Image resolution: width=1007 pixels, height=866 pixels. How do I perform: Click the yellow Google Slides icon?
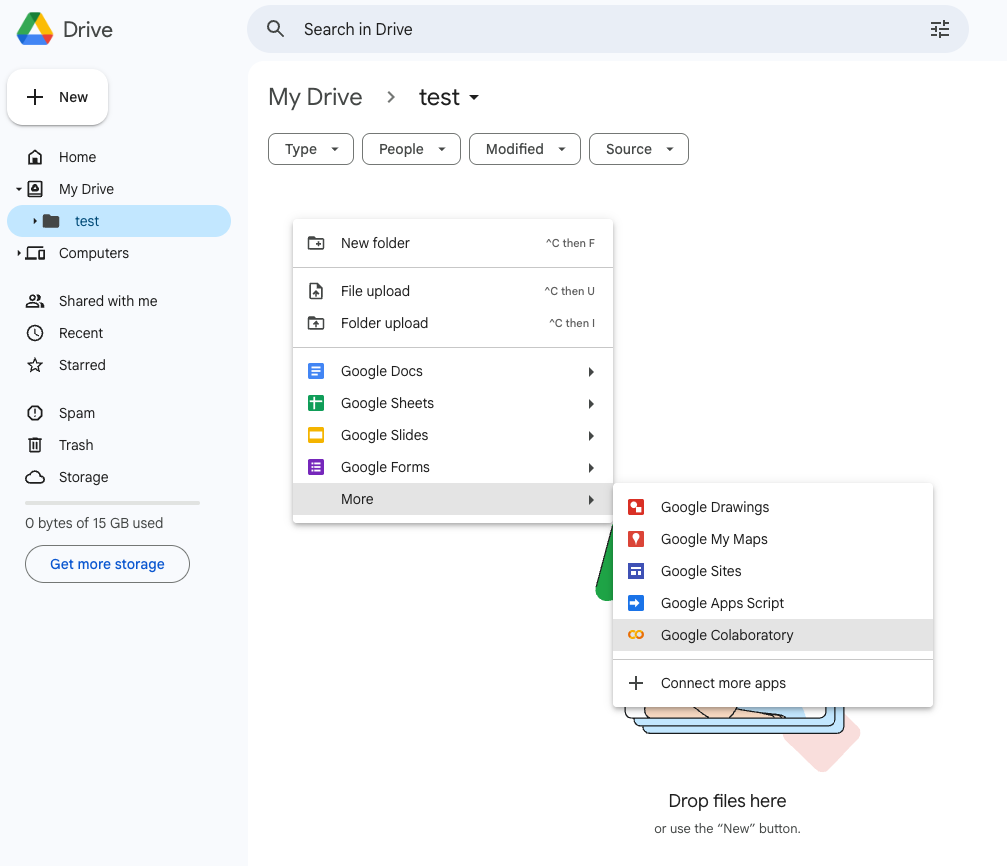coord(316,436)
